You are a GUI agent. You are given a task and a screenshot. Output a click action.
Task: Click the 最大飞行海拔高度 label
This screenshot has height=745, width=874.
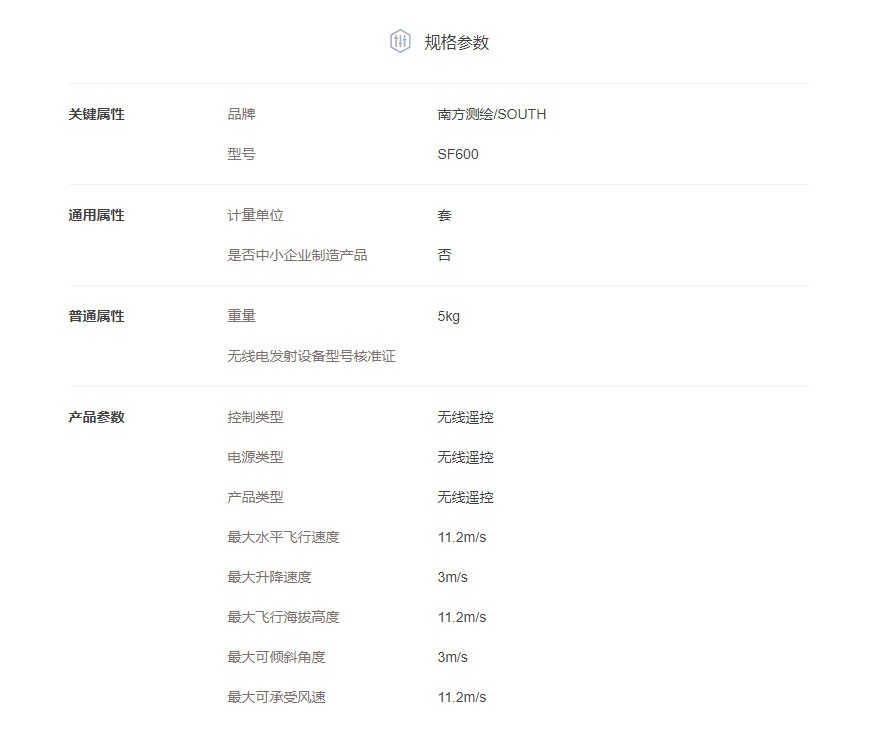[x=283, y=617]
